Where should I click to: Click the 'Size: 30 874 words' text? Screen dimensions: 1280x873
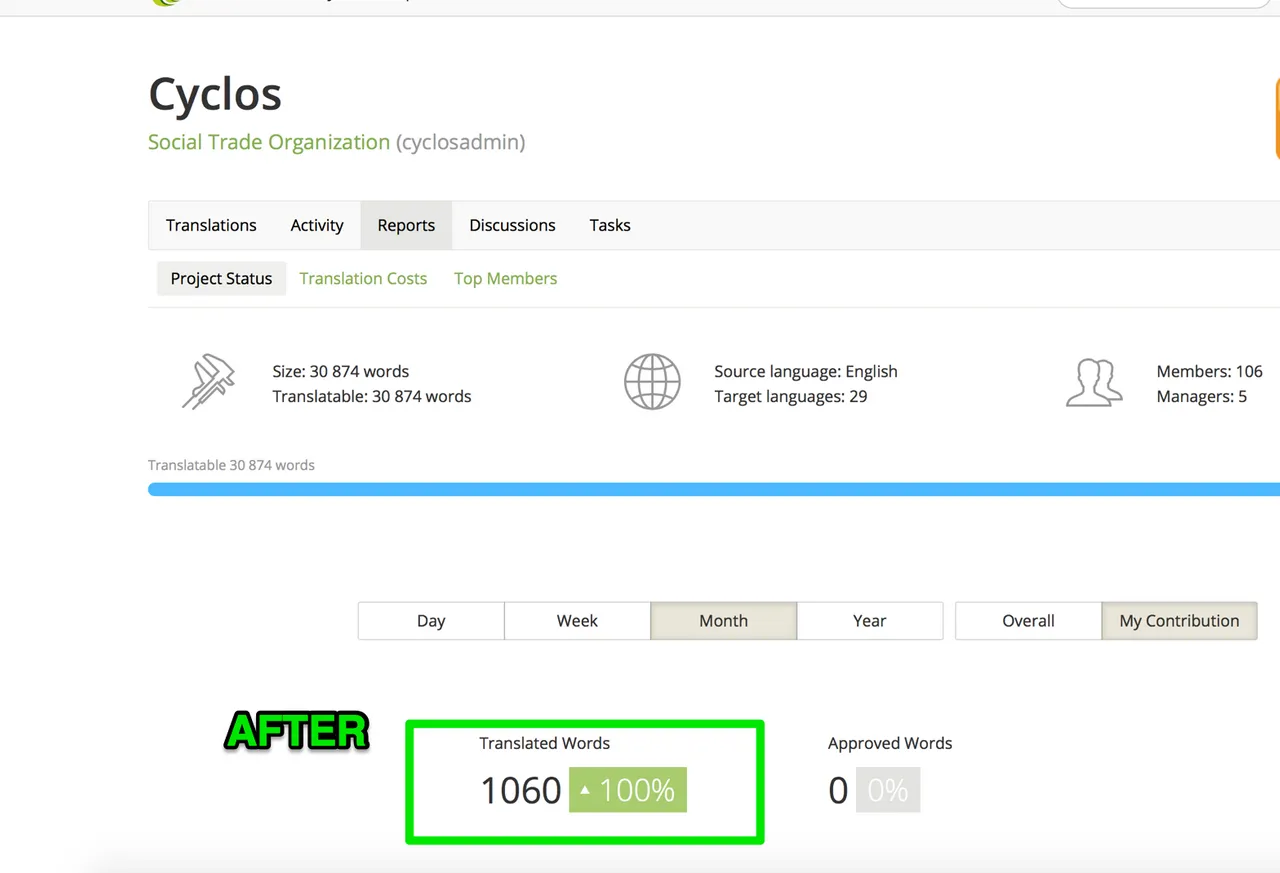click(341, 371)
